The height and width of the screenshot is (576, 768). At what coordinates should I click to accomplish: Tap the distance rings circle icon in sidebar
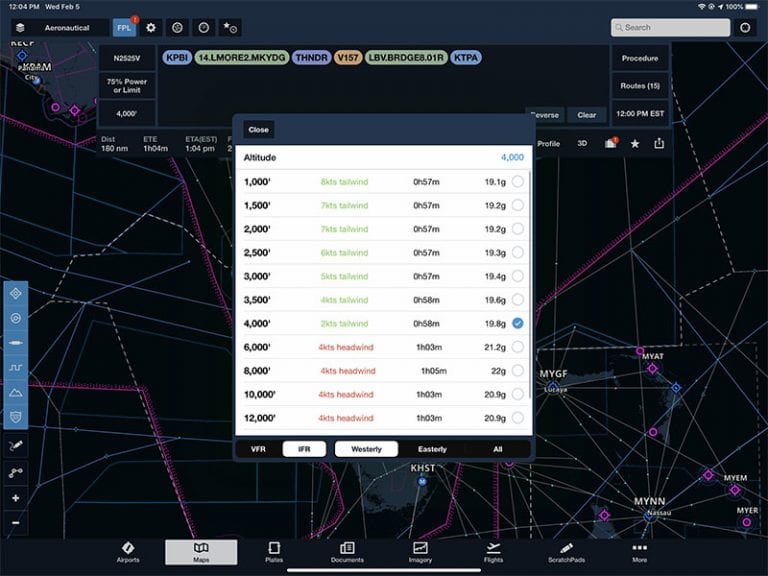(x=16, y=318)
